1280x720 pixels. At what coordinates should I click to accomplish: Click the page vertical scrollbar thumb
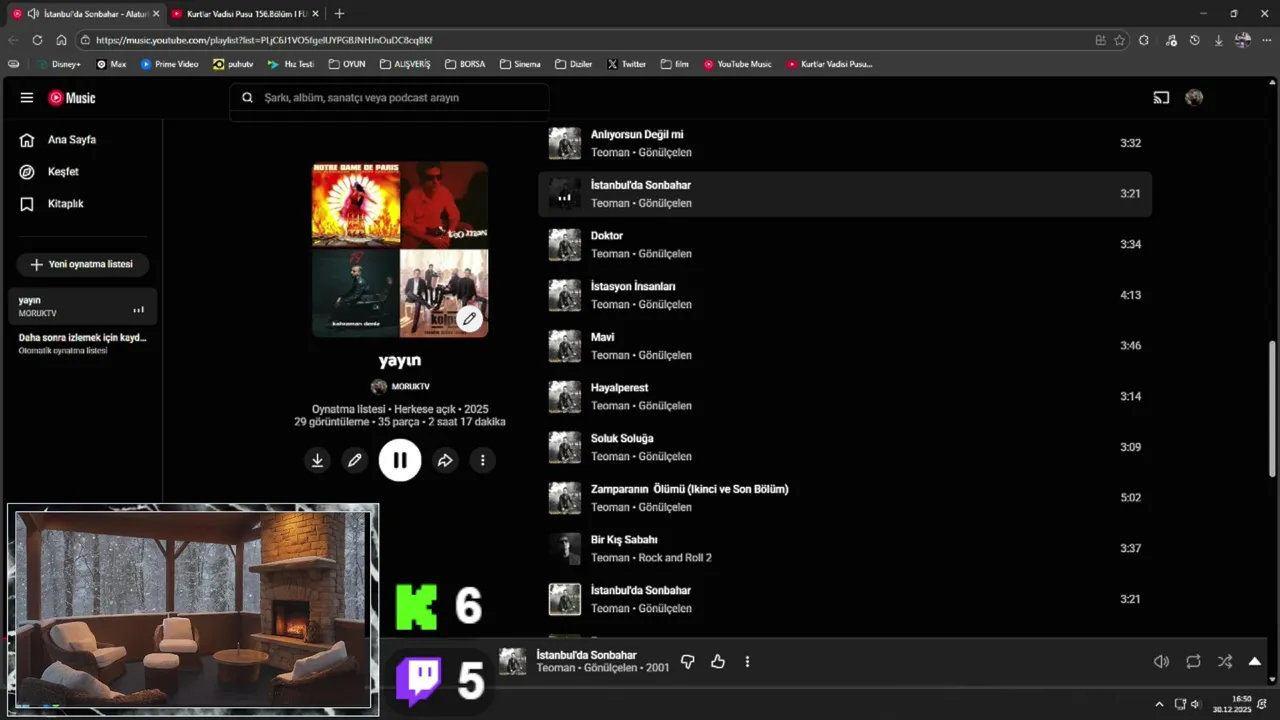1273,410
